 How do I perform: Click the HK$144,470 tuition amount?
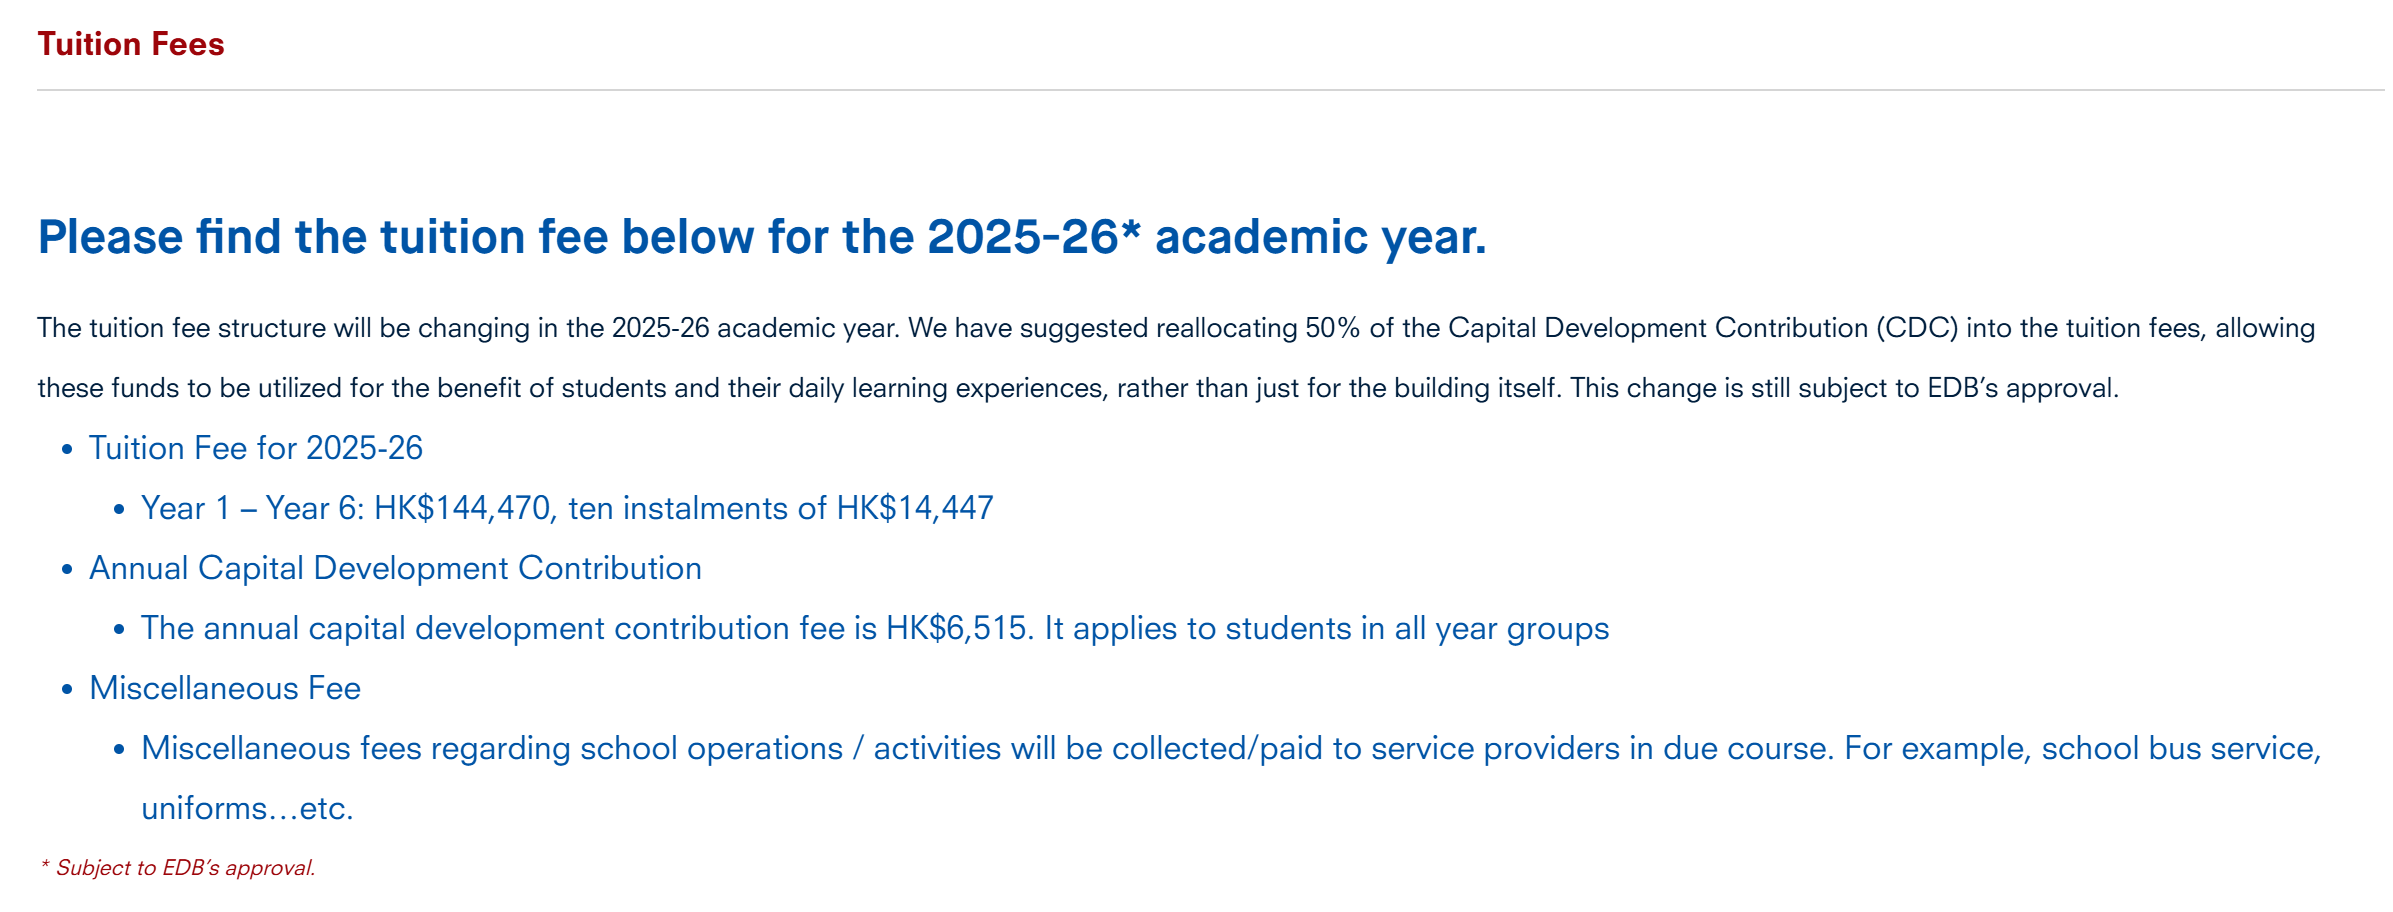(462, 508)
